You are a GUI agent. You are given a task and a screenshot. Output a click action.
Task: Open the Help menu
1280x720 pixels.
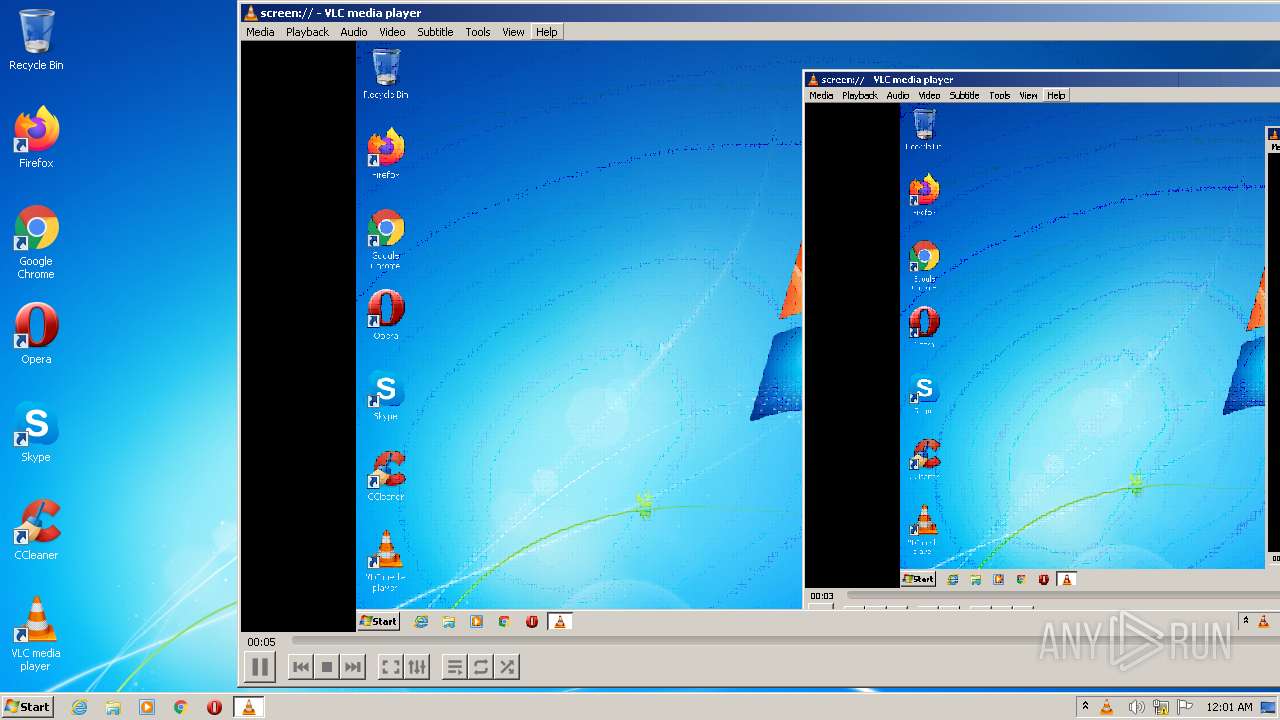[x=546, y=32]
